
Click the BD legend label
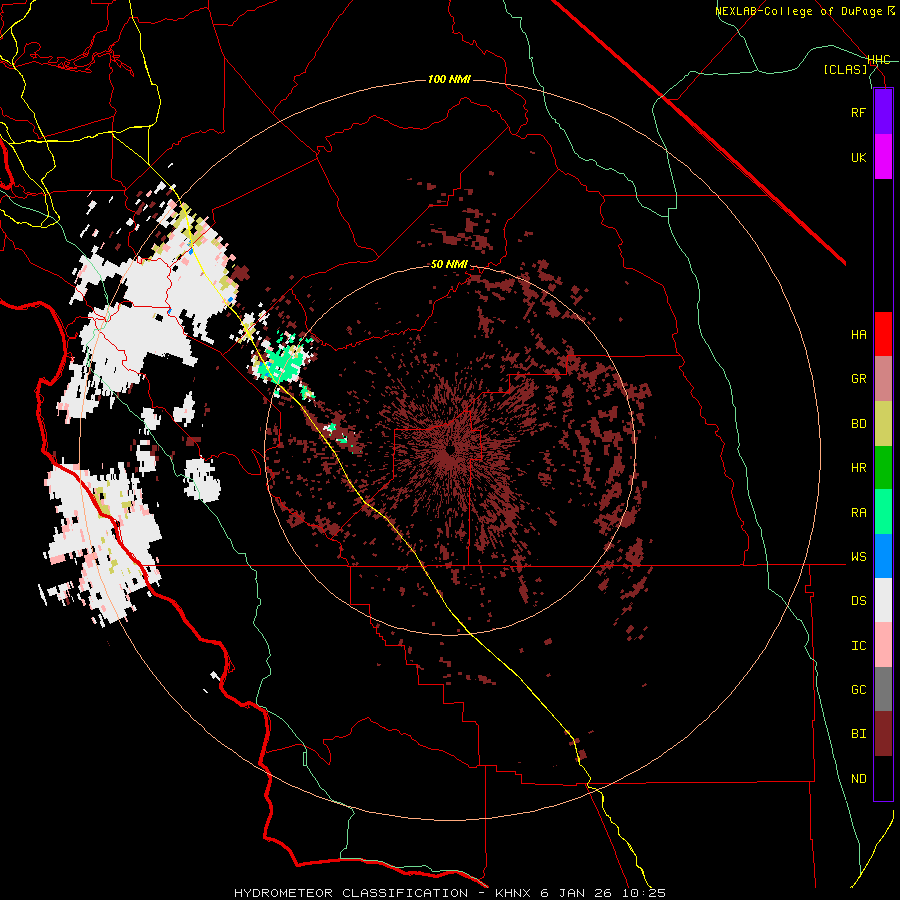click(x=858, y=424)
